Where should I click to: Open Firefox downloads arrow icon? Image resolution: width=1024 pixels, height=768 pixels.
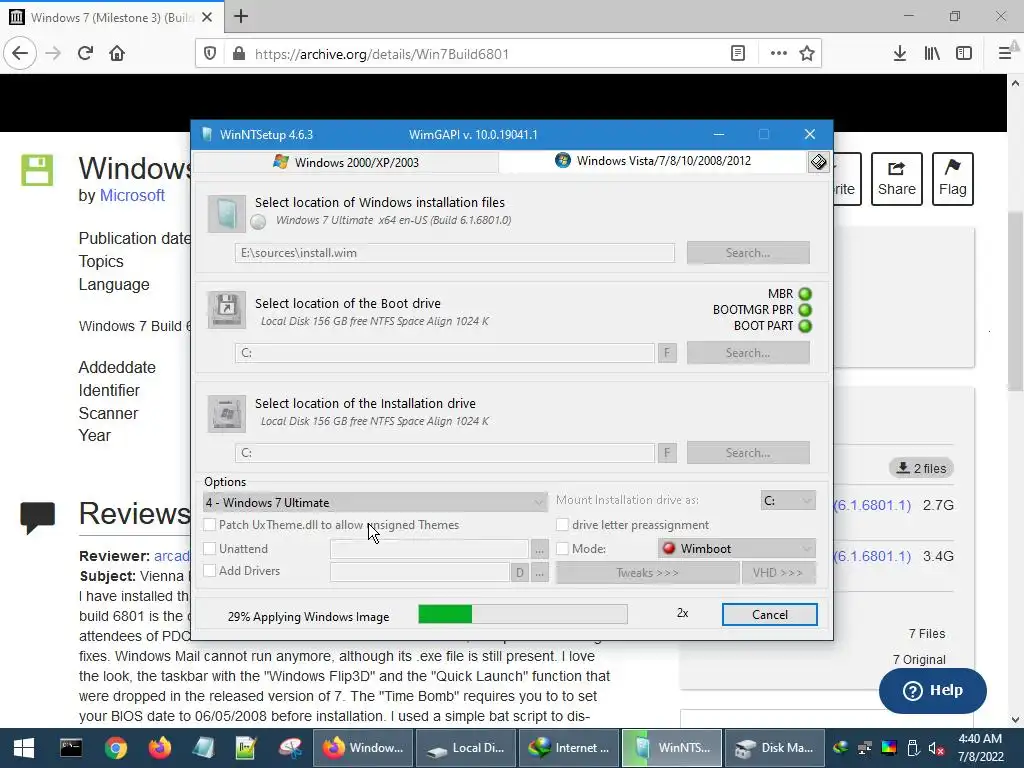pos(900,54)
